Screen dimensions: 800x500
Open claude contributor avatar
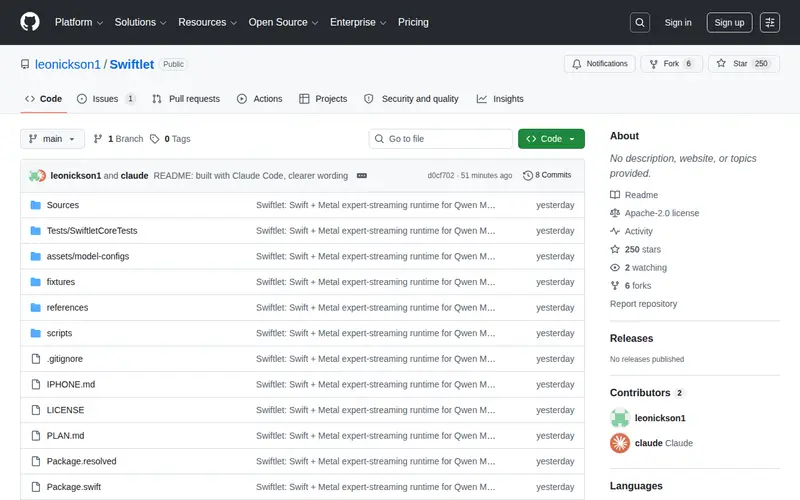point(620,443)
